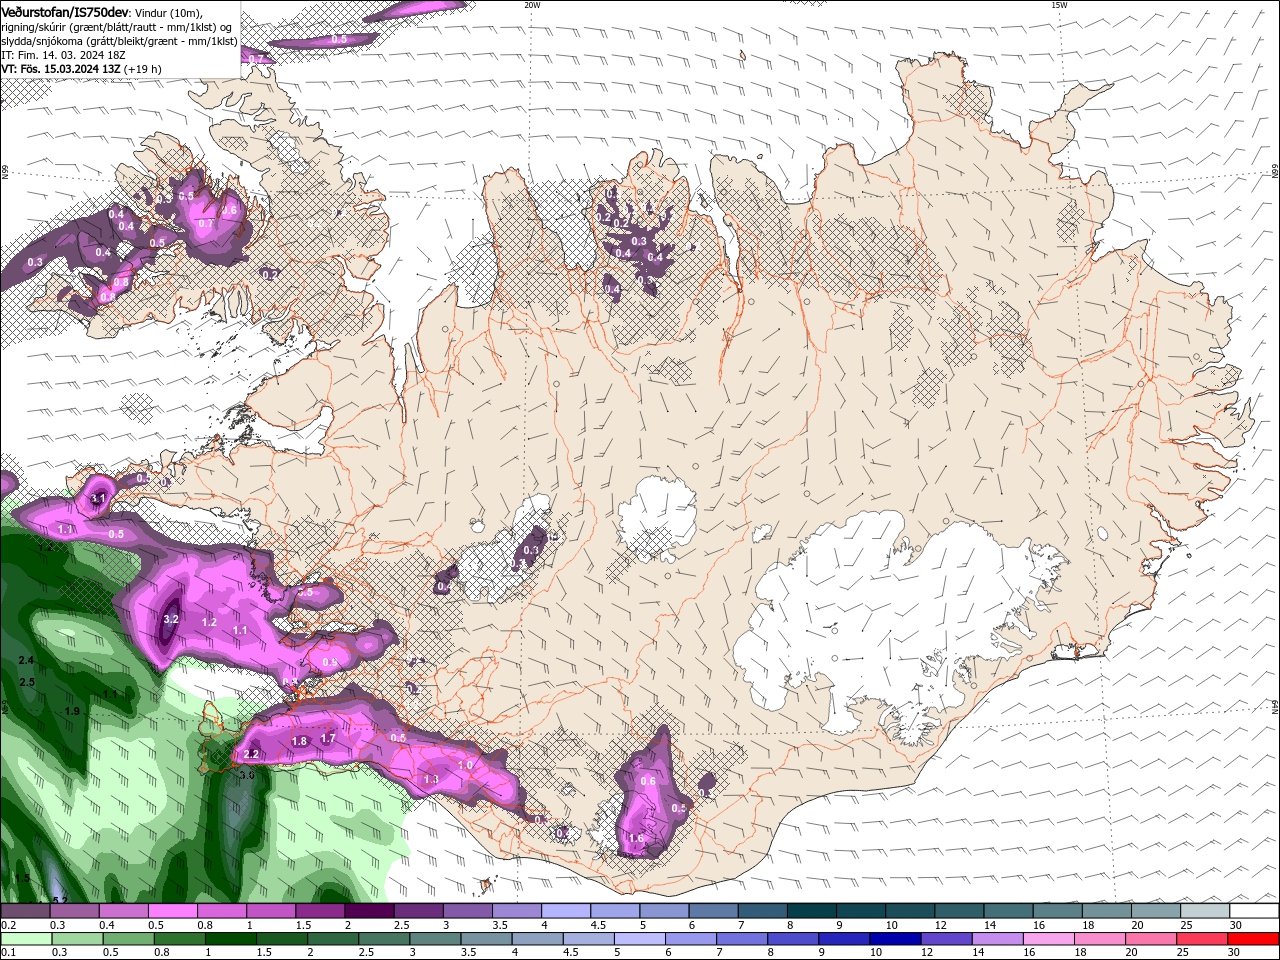Click the 1.2 snowfall value in Faxaflói
The image size is (1280, 960).
pyautogui.click(x=209, y=622)
